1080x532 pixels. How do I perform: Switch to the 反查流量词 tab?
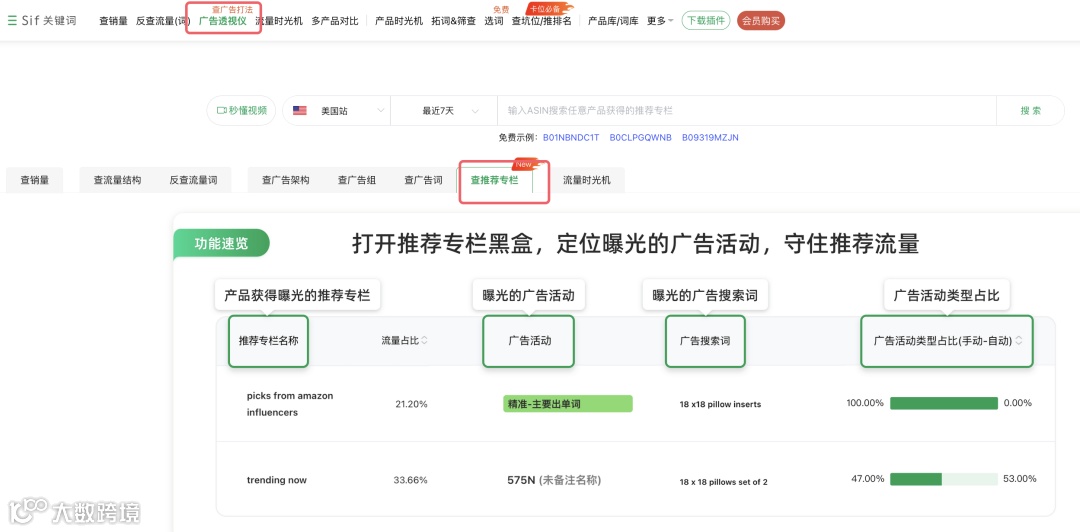193,180
